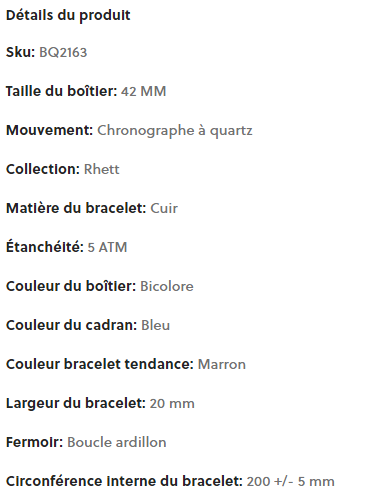The width and height of the screenshot is (382, 491).
Task: Click the Étanchéité label
Action: [x=45, y=247]
